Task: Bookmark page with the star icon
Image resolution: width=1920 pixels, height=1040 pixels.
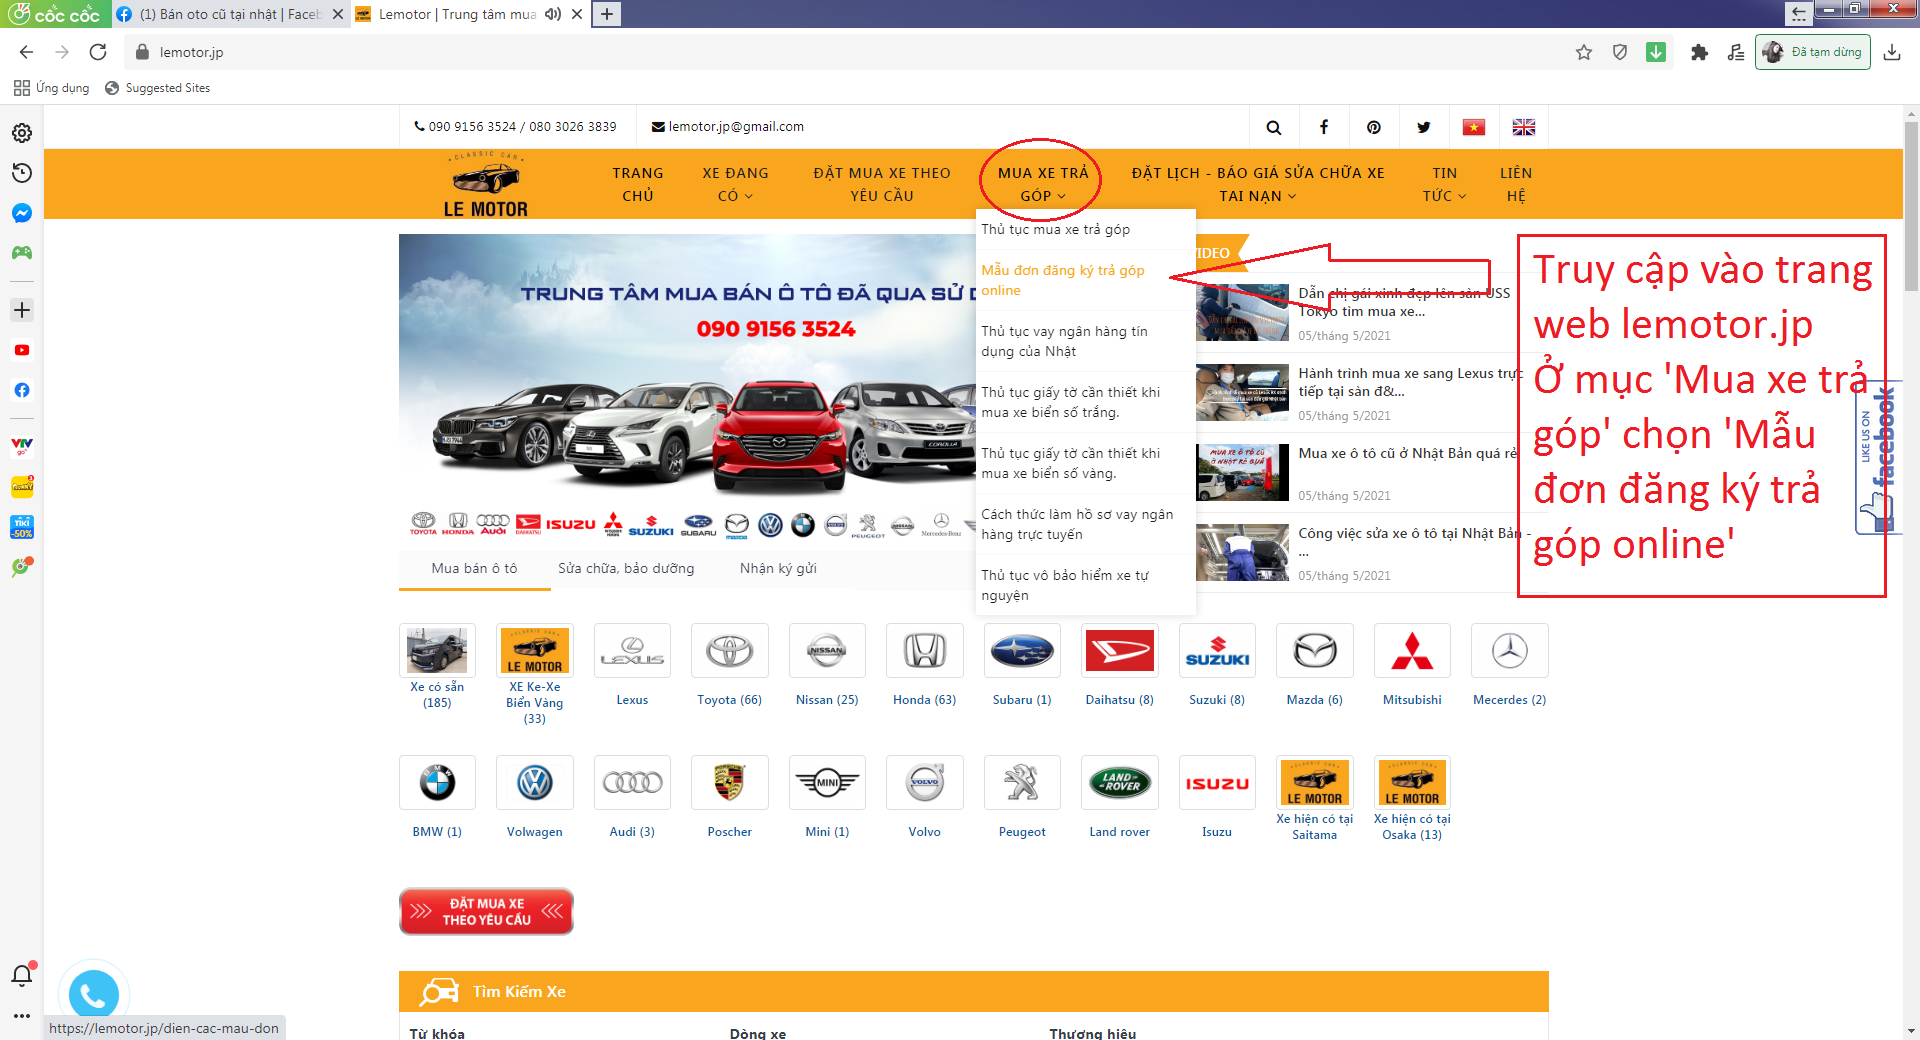Action: 1584,52
